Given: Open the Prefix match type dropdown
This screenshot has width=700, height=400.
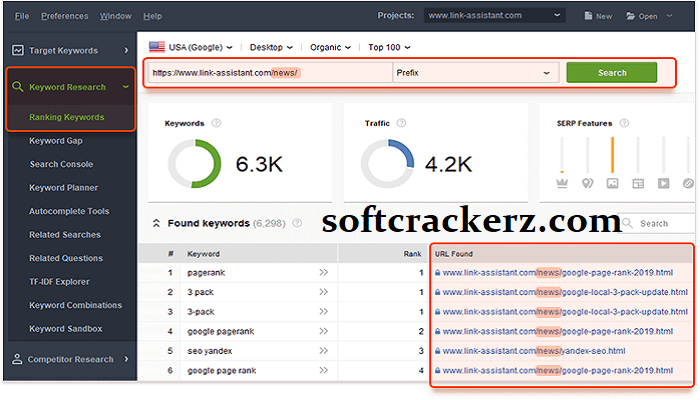Looking at the screenshot, I should click(475, 73).
